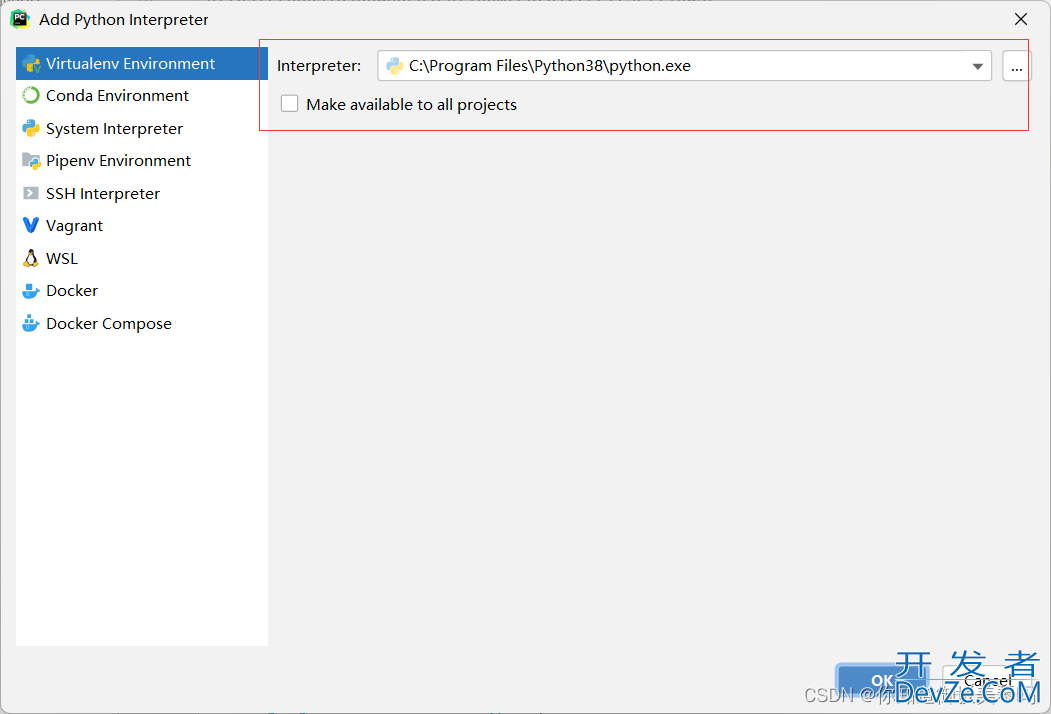Expand the Interpreter dropdown arrow
Image resolution: width=1051 pixels, height=714 pixels.
click(977, 66)
